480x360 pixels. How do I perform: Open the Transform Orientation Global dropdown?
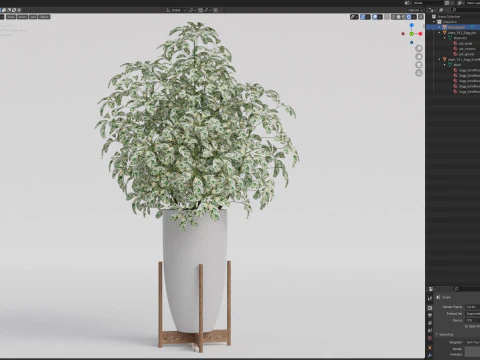coord(176,10)
